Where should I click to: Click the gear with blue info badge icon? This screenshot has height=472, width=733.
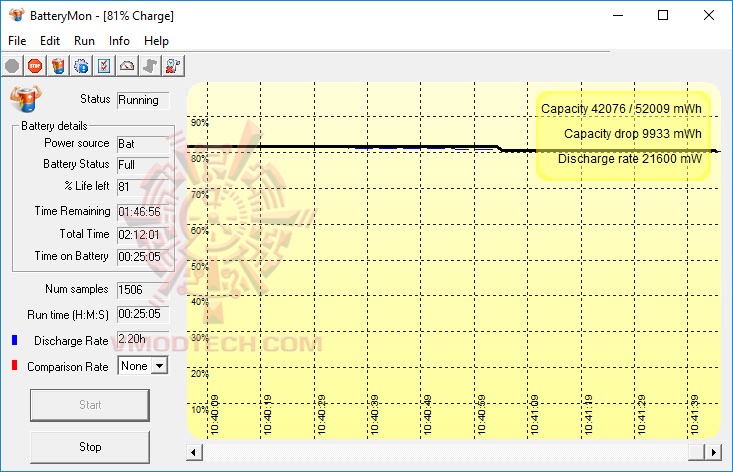81,66
